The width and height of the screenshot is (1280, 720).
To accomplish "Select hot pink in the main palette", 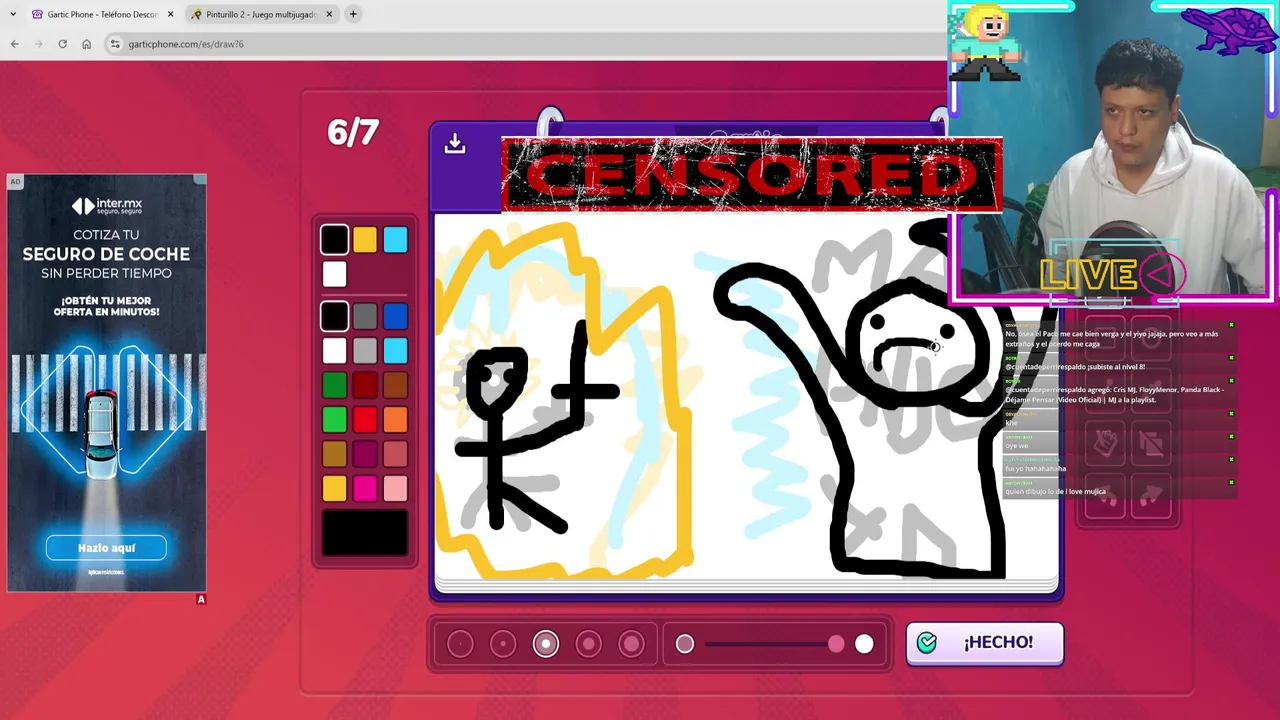I will click(x=365, y=488).
